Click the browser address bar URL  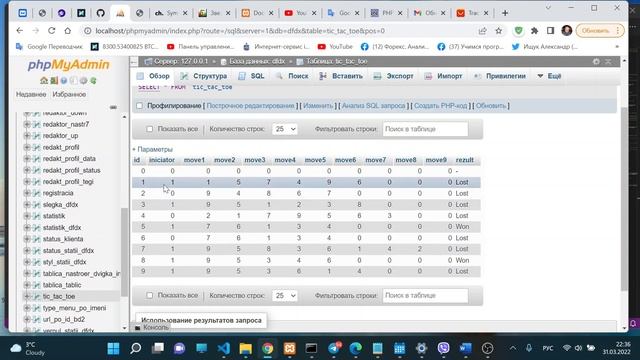(240, 31)
